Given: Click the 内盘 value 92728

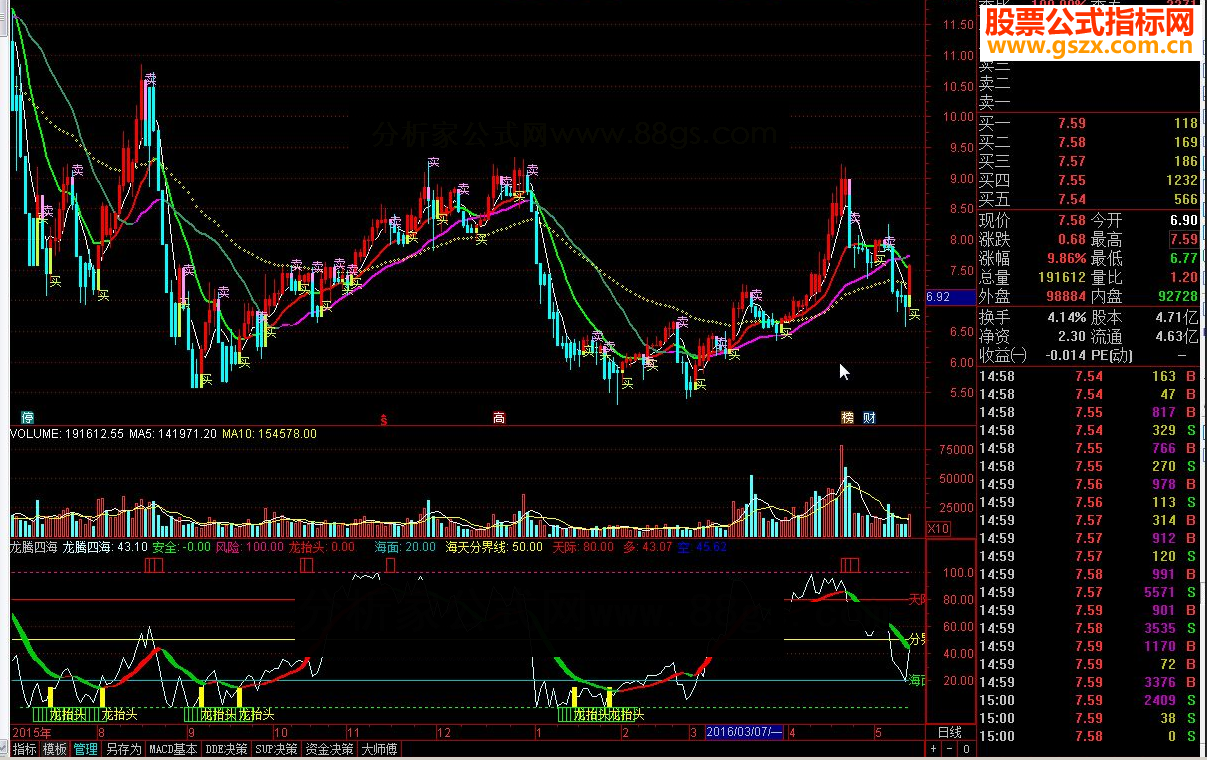Looking at the screenshot, I should pos(1177,296).
